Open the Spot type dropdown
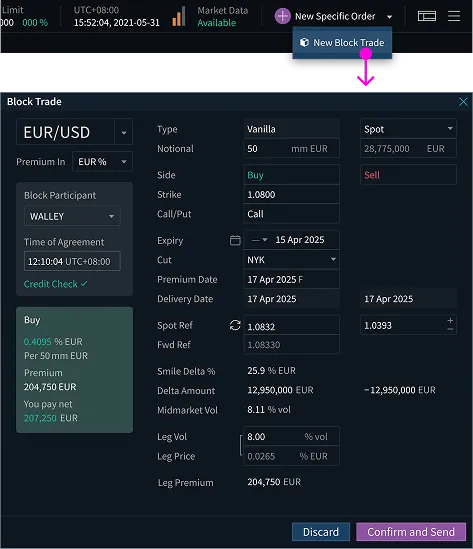Screen dimensions: 473x549 click(x=408, y=129)
